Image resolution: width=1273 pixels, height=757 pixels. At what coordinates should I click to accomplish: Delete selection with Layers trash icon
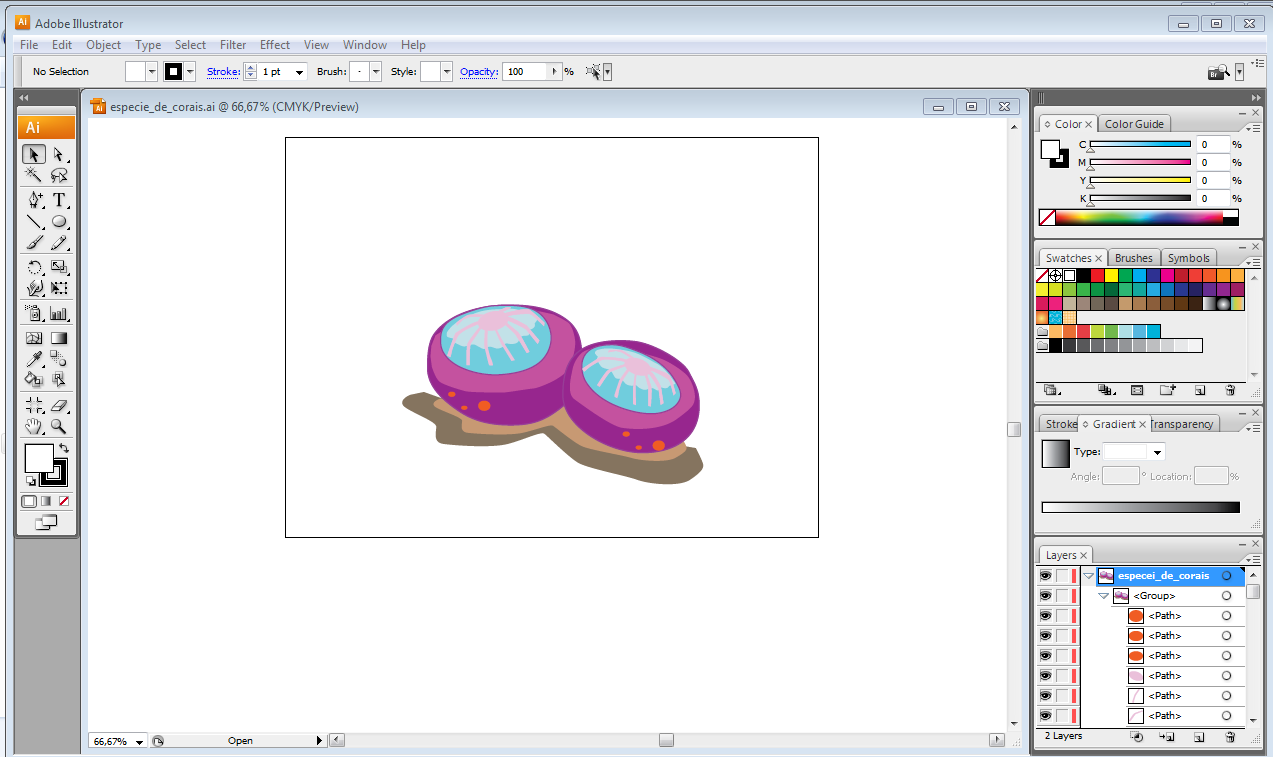[x=1230, y=736]
